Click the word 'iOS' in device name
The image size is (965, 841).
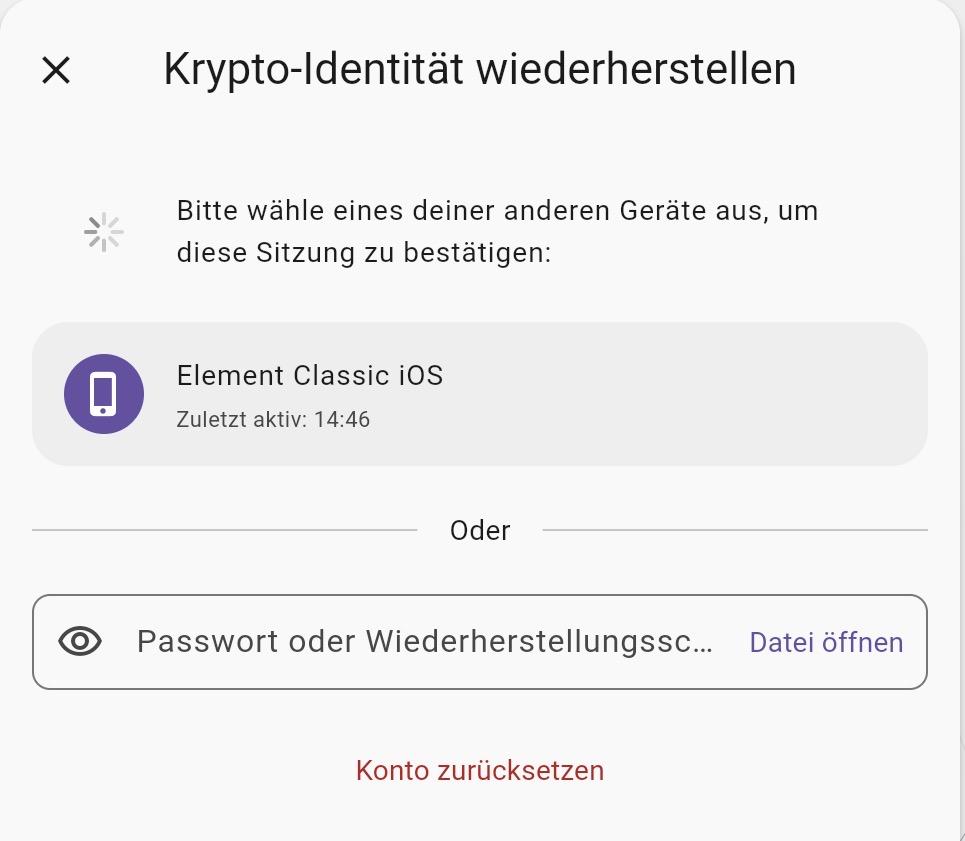[x=421, y=375]
